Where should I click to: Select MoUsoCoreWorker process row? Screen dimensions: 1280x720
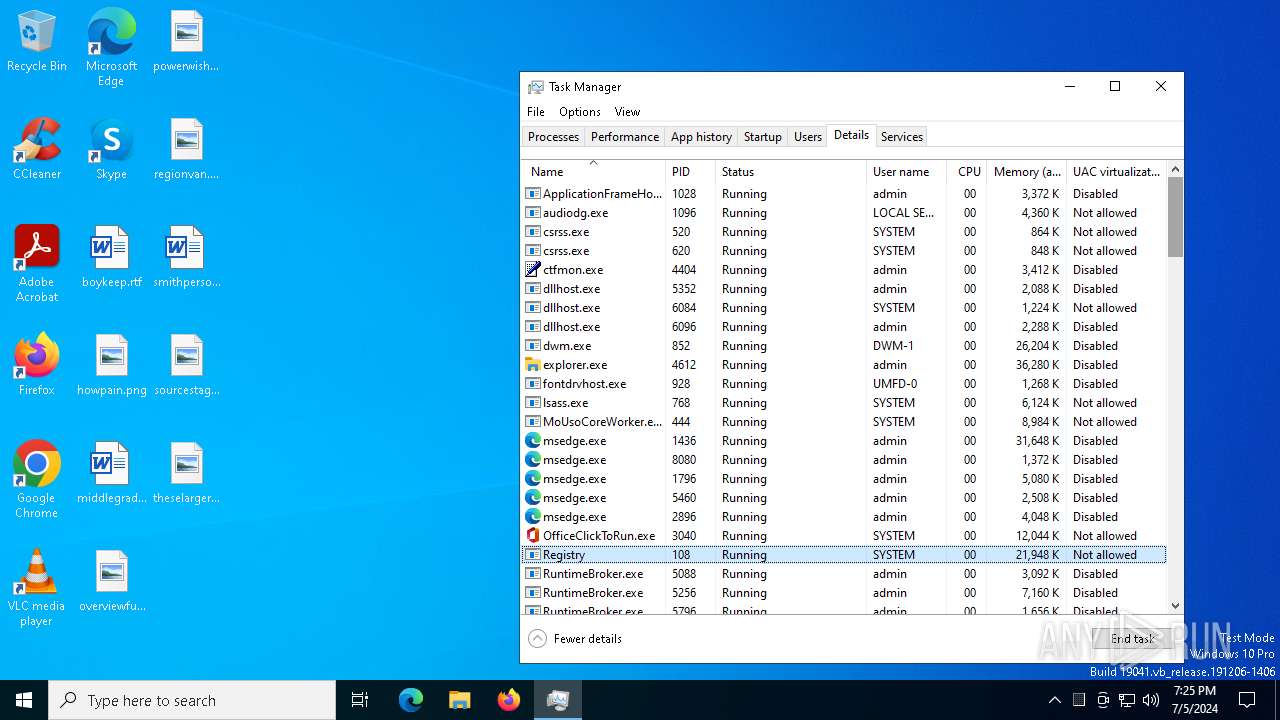click(x=844, y=422)
